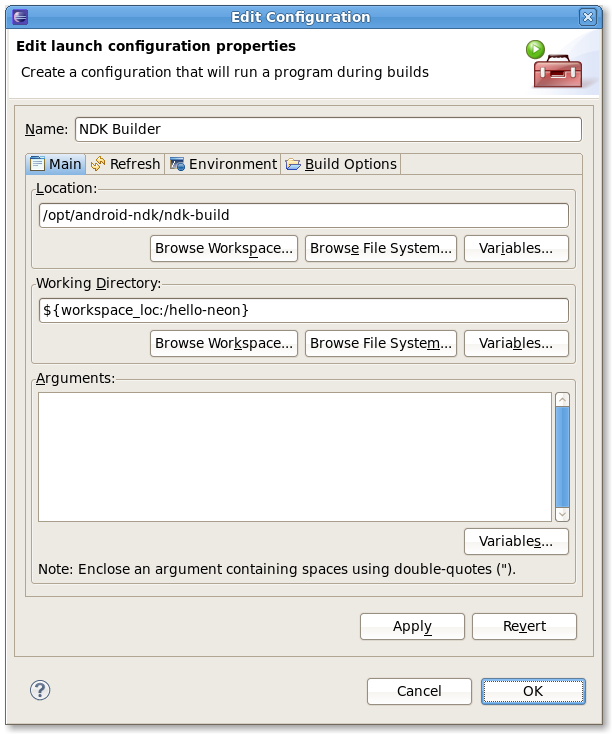Click the Revert button
This screenshot has width=612, height=734.
tap(524, 626)
